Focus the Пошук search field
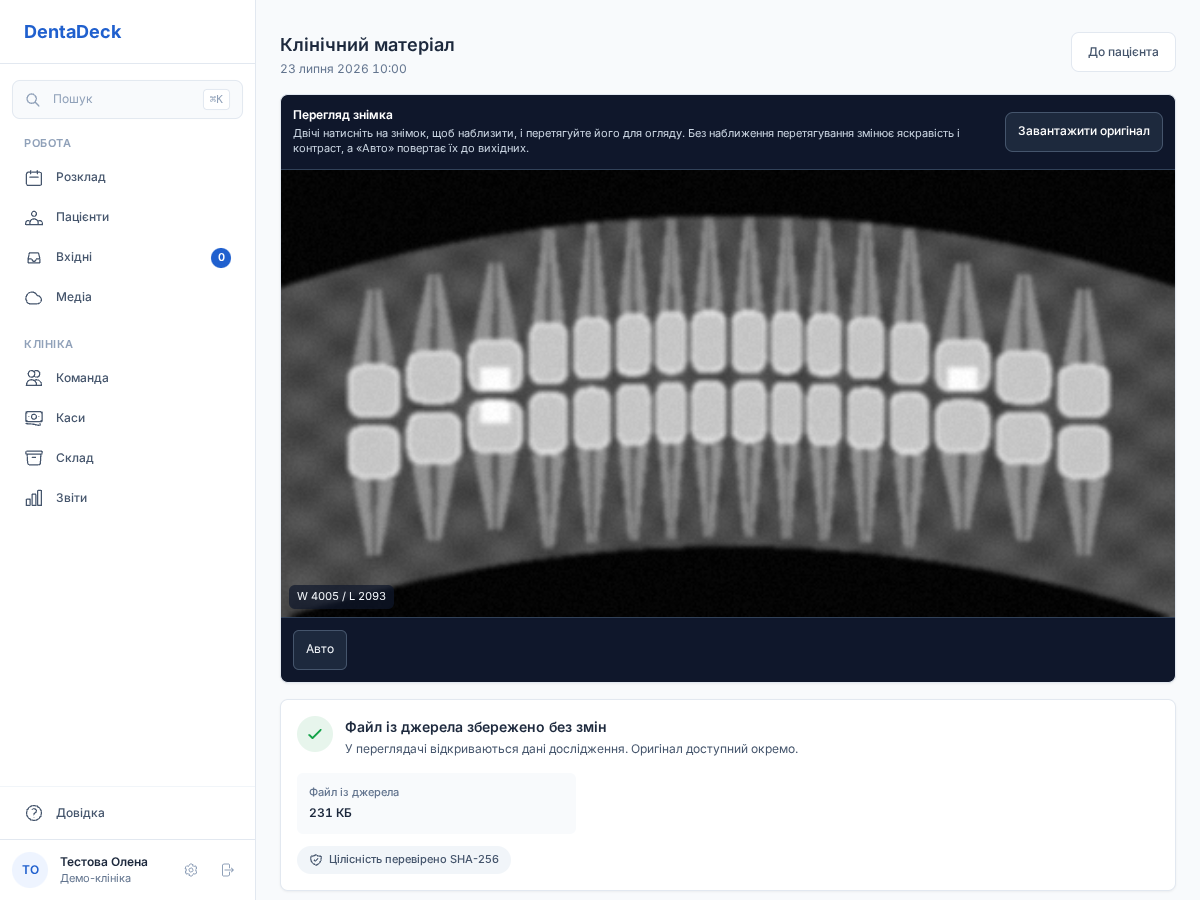 (128, 100)
